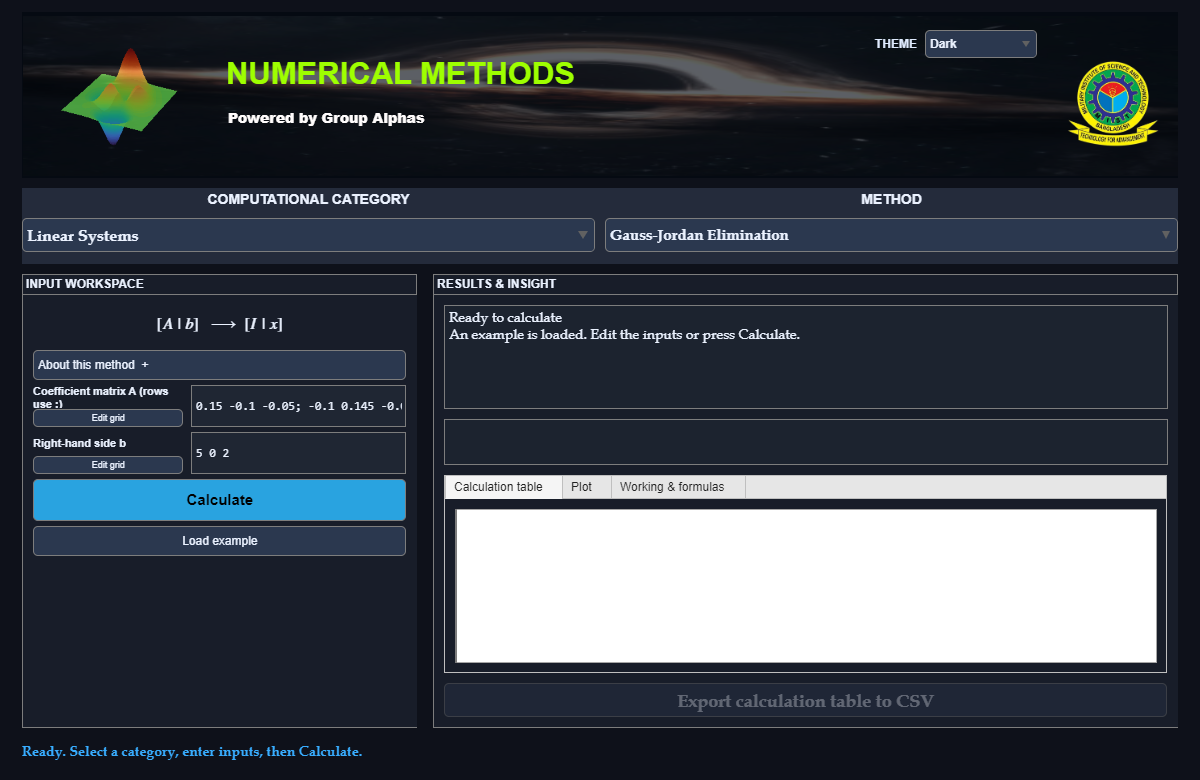Click the Load example button
Image resolution: width=1200 pixels, height=780 pixels.
219,541
